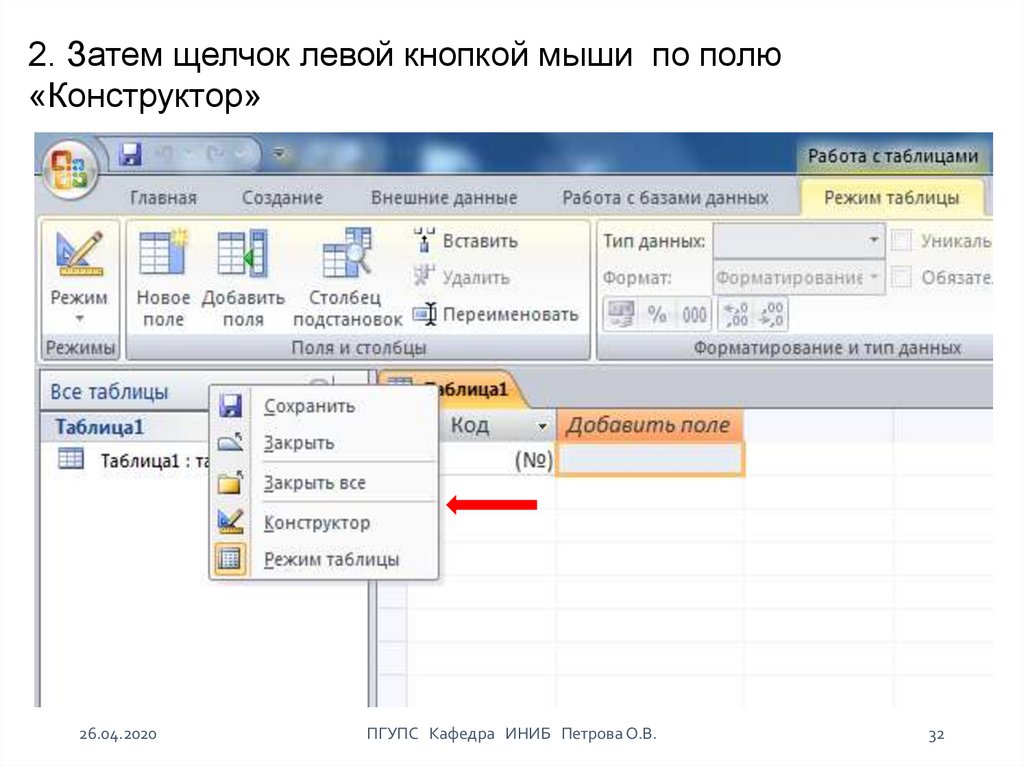Click the Новое поле icon

162,254
